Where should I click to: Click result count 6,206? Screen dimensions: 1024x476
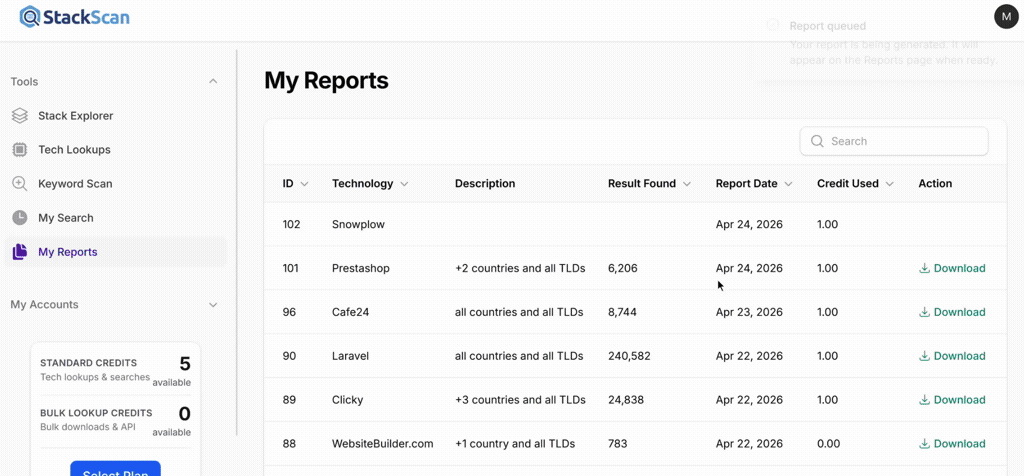(622, 268)
